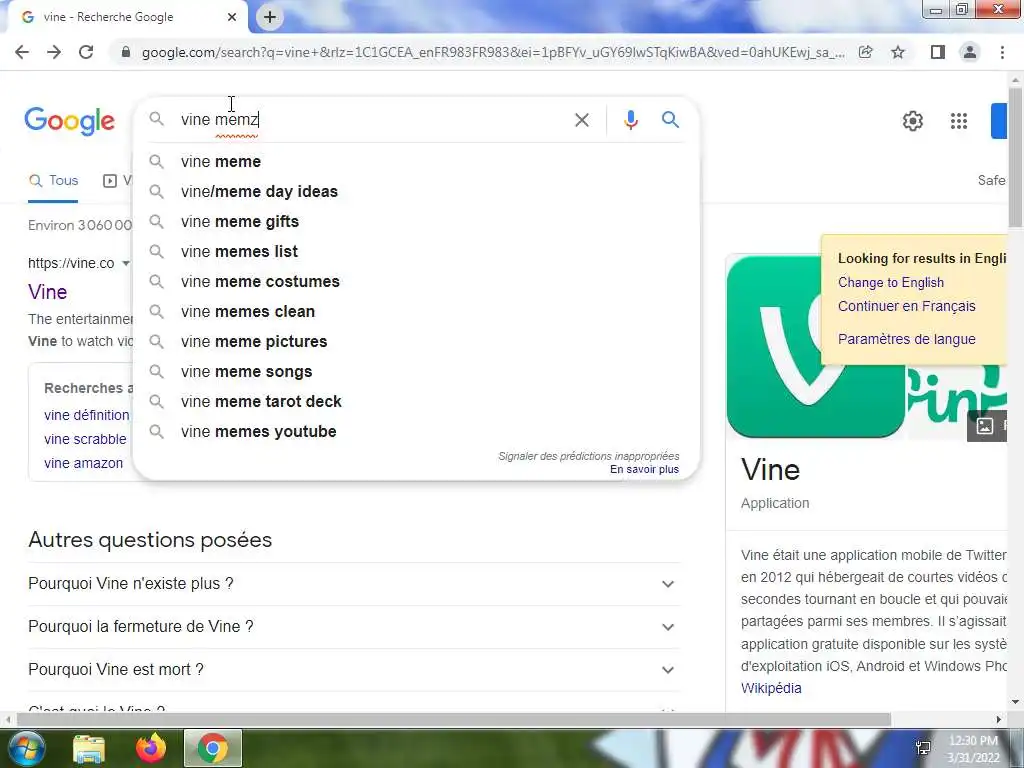Open a new Chrome tab with plus button
Screen dimensions: 1024x768
point(270,17)
